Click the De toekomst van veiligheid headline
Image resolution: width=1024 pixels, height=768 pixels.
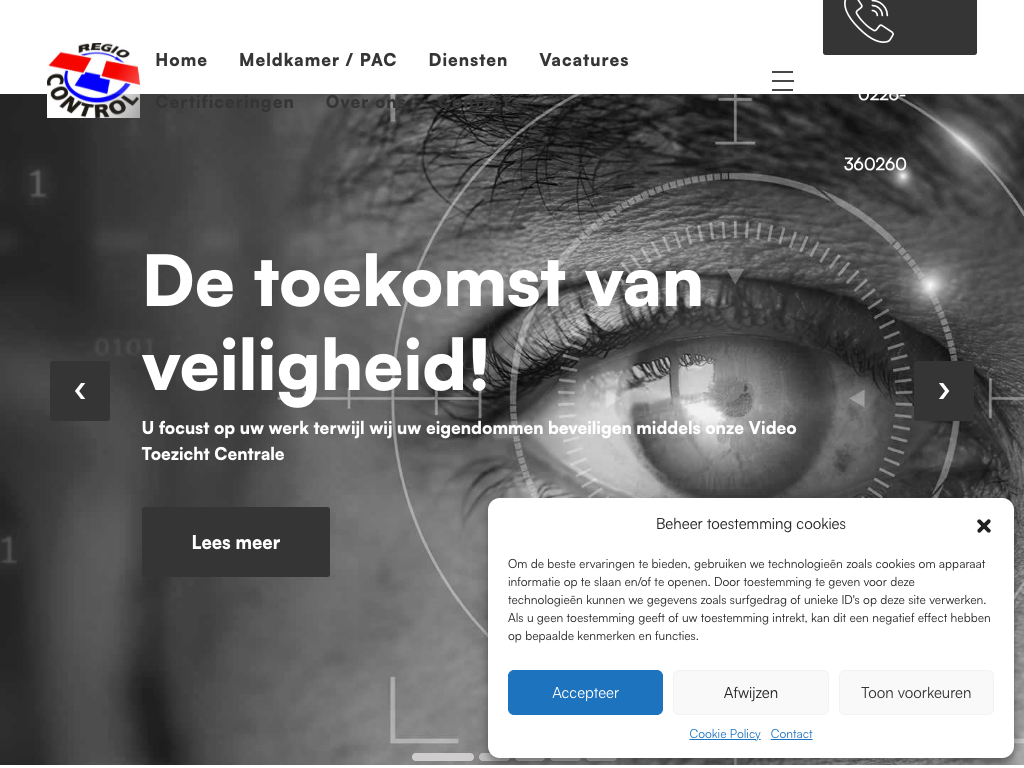point(423,325)
